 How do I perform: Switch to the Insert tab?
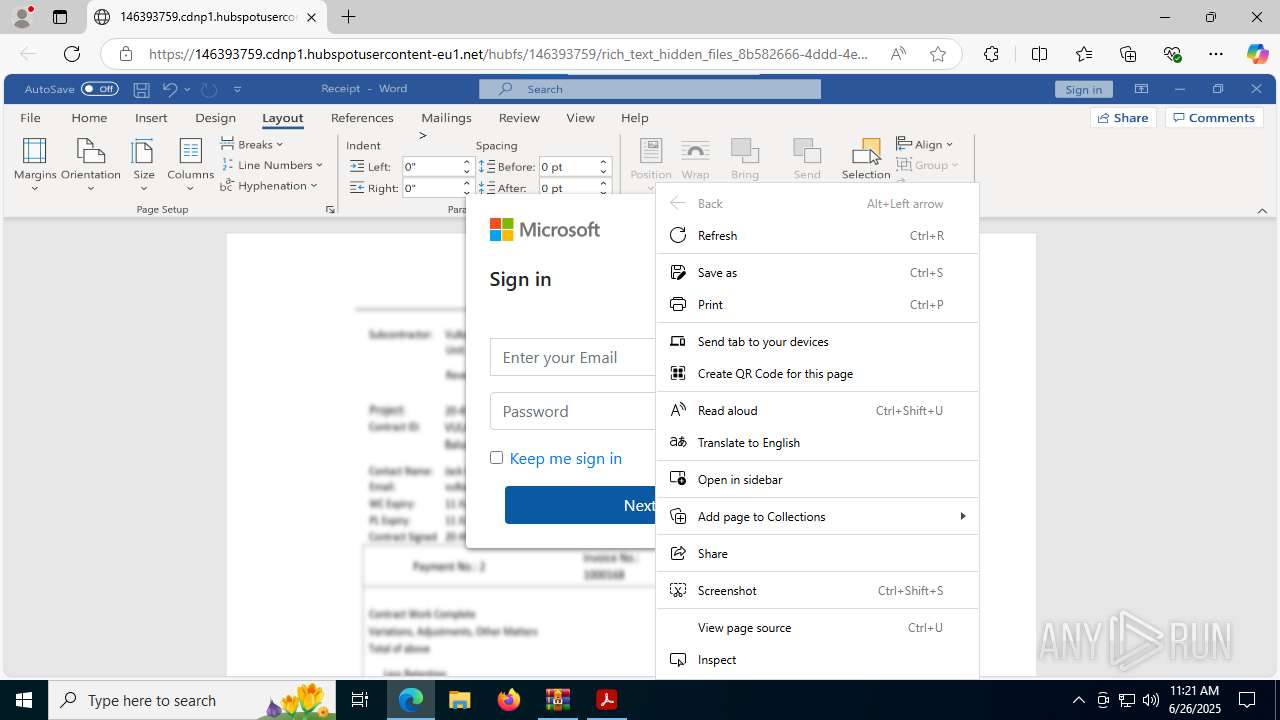coord(151,118)
